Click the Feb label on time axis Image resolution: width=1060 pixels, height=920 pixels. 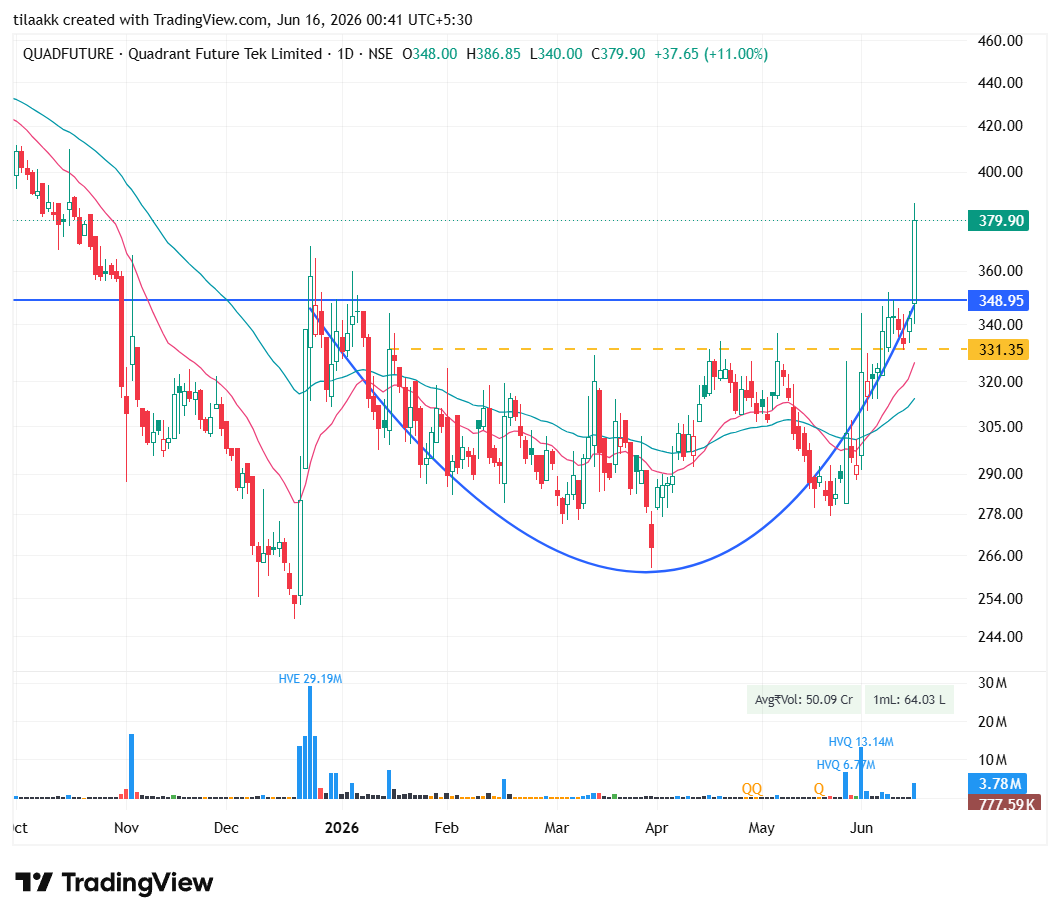pyautogui.click(x=446, y=827)
